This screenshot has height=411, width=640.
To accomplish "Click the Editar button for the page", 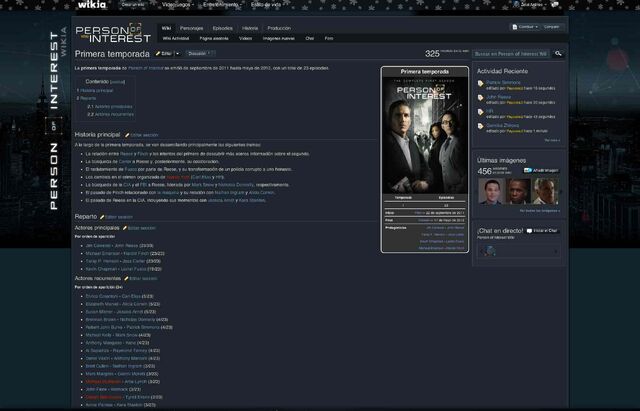I will click(x=164, y=53).
